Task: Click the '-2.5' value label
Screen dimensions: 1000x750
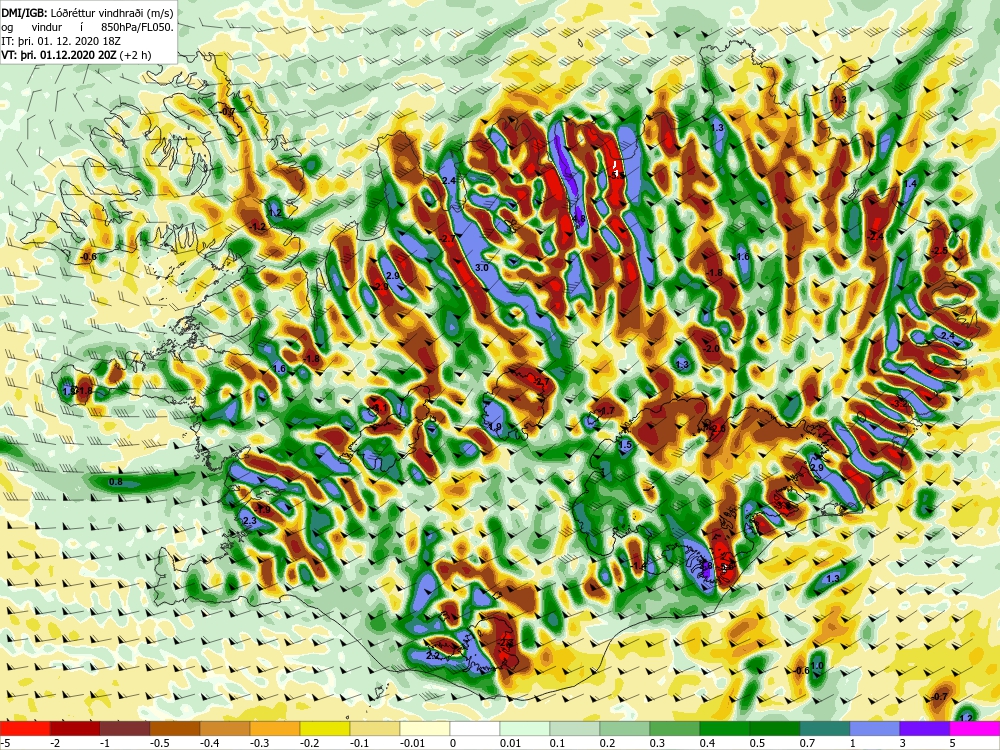Action: coord(940,251)
